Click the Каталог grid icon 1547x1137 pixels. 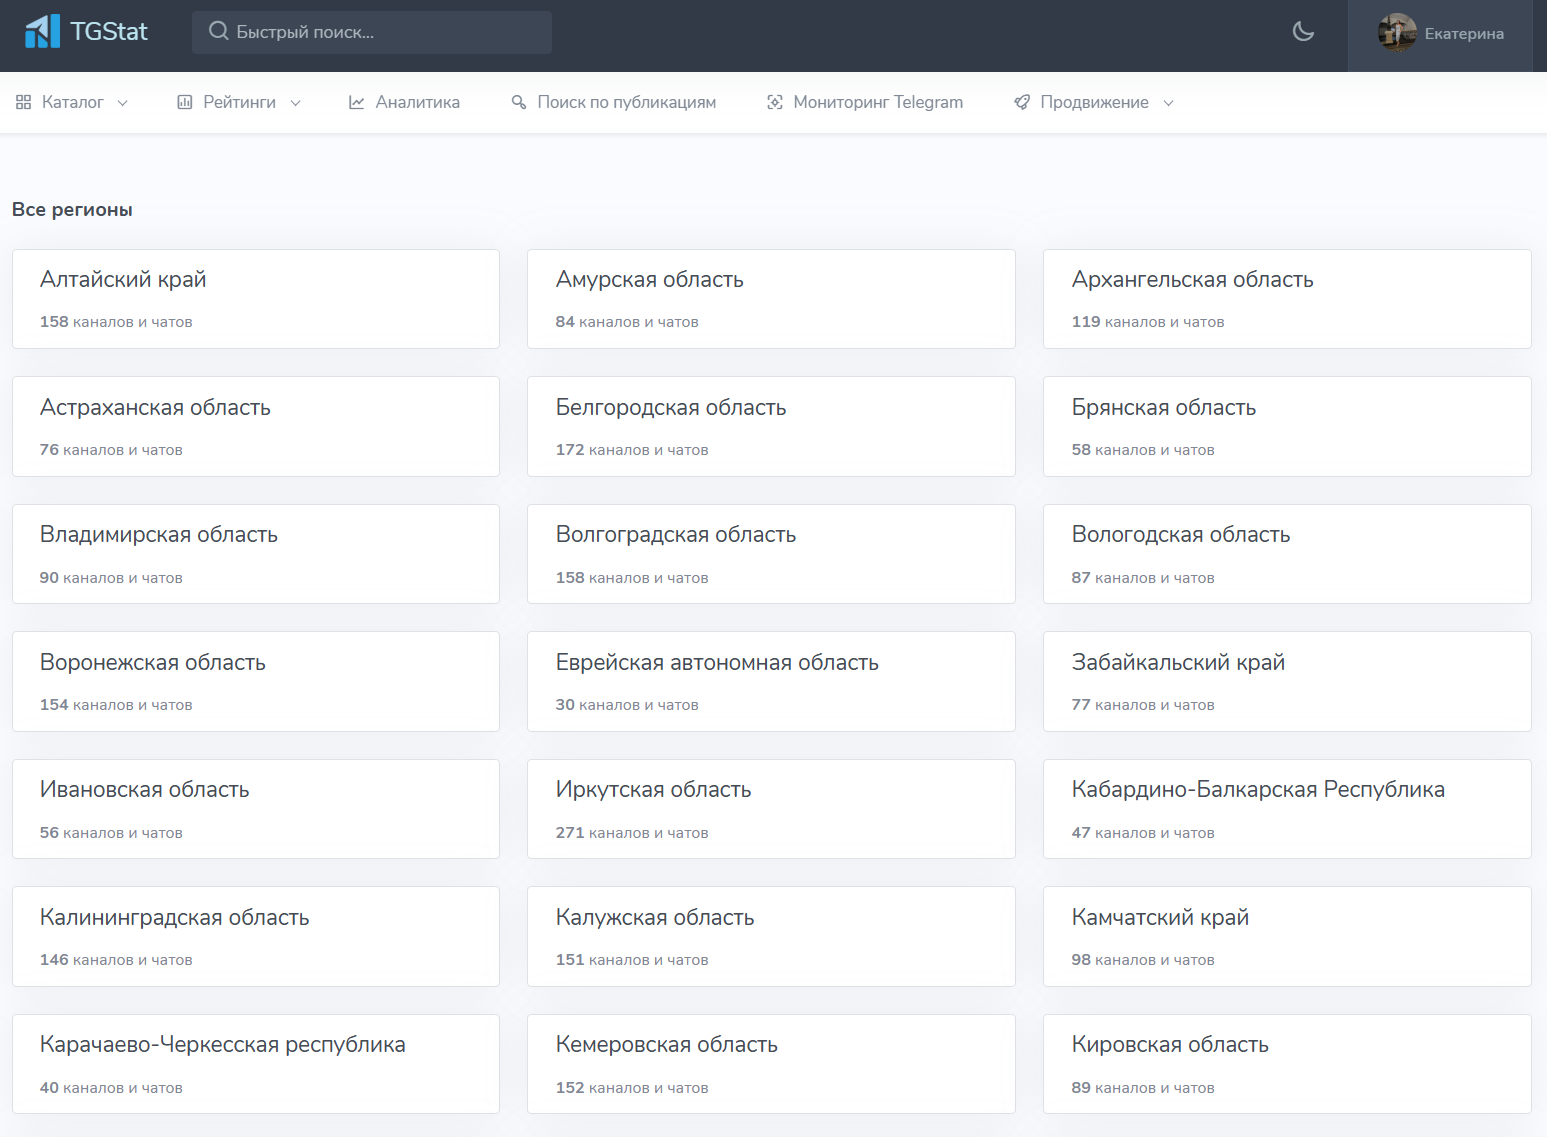coord(24,102)
